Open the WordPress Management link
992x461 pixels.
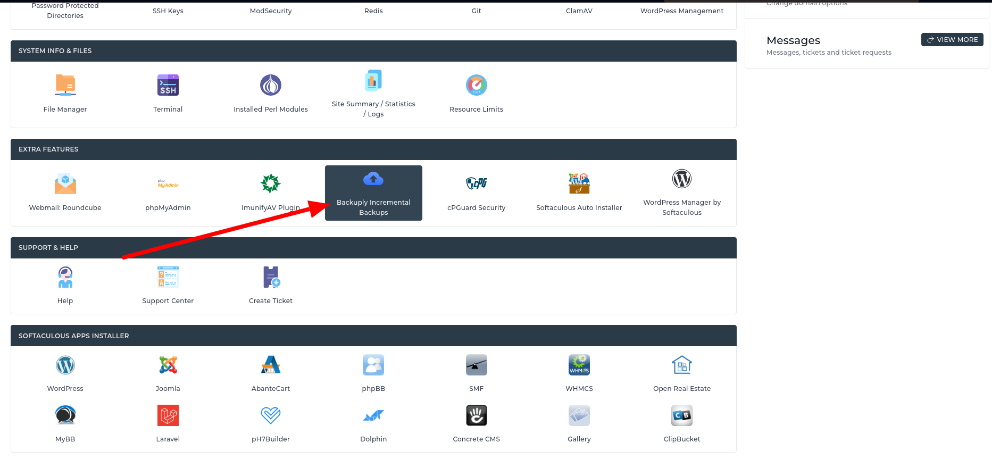pos(681,11)
